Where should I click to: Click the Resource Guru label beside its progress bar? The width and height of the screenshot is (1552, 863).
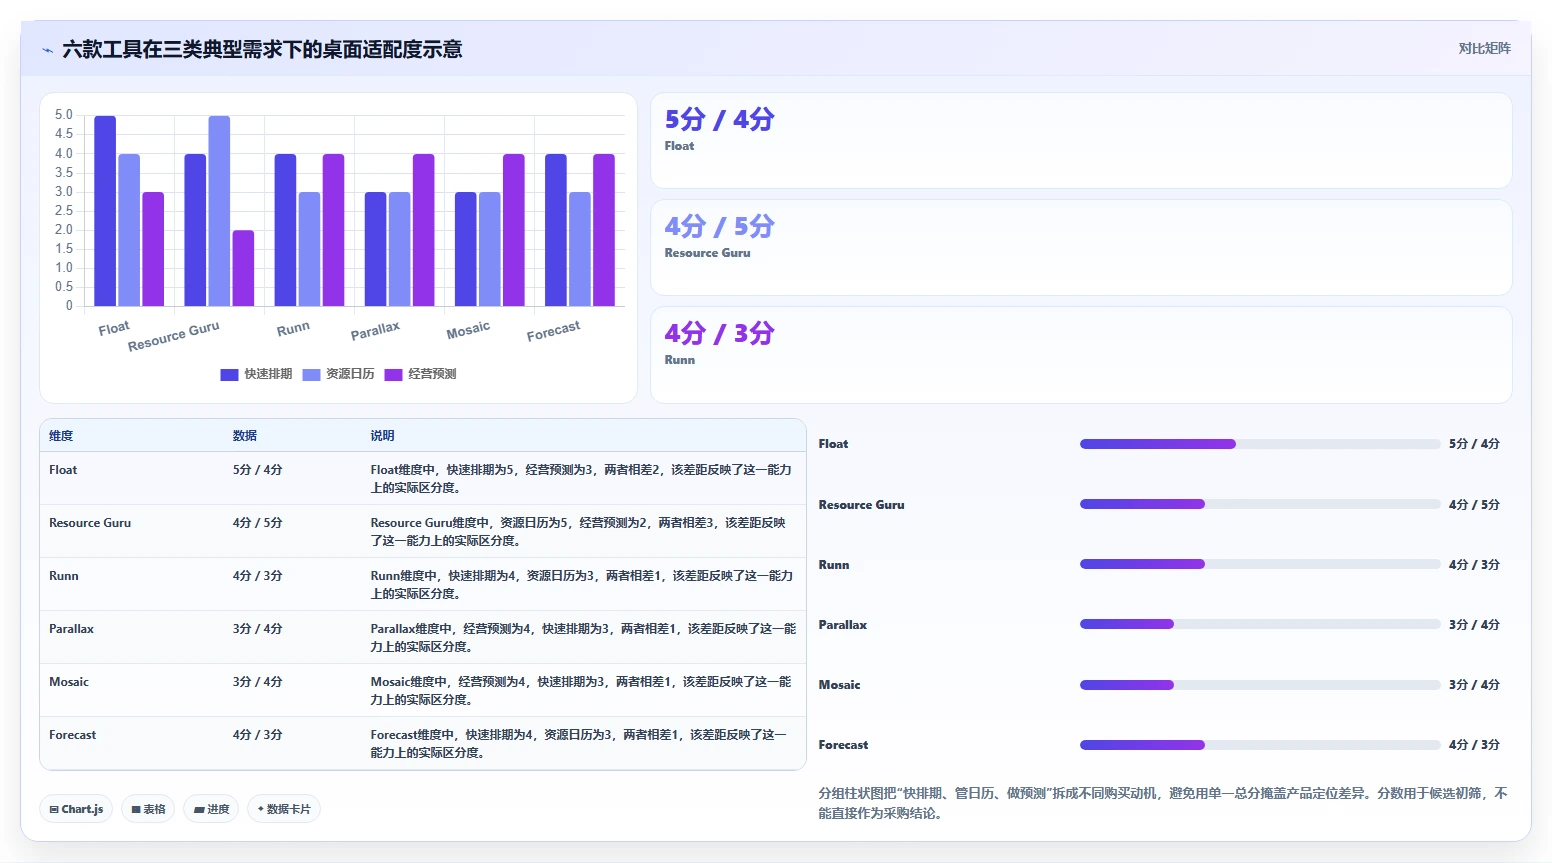tap(861, 505)
